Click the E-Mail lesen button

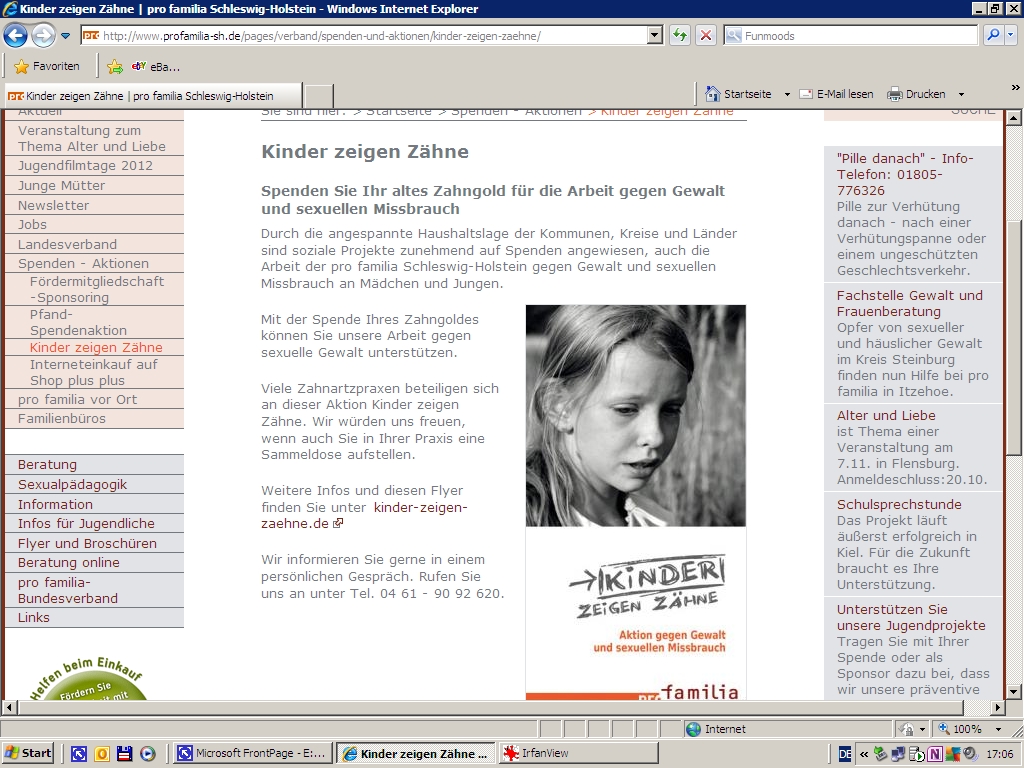pyautogui.click(x=837, y=94)
